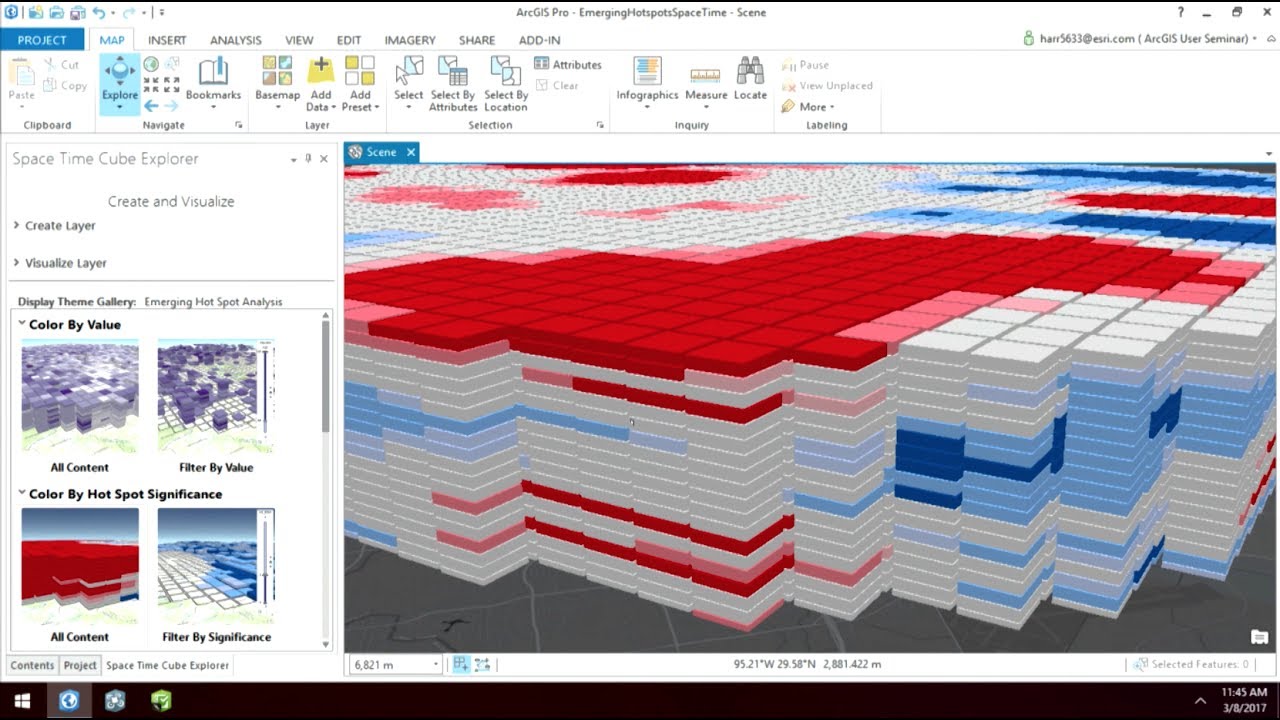The height and width of the screenshot is (720, 1280).
Task: Open the PROJECT tab
Action: (42, 40)
